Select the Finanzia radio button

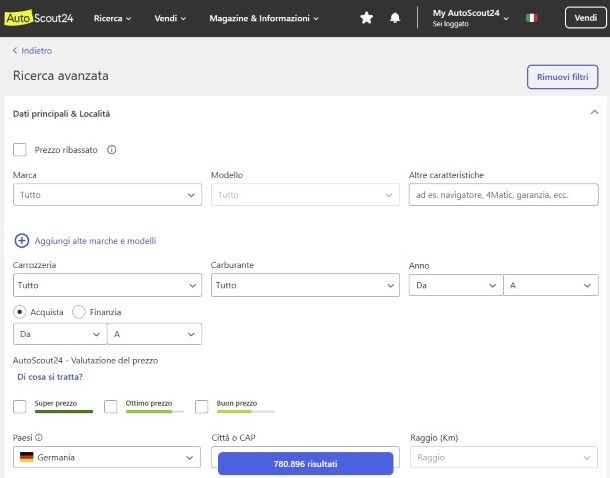(79, 312)
